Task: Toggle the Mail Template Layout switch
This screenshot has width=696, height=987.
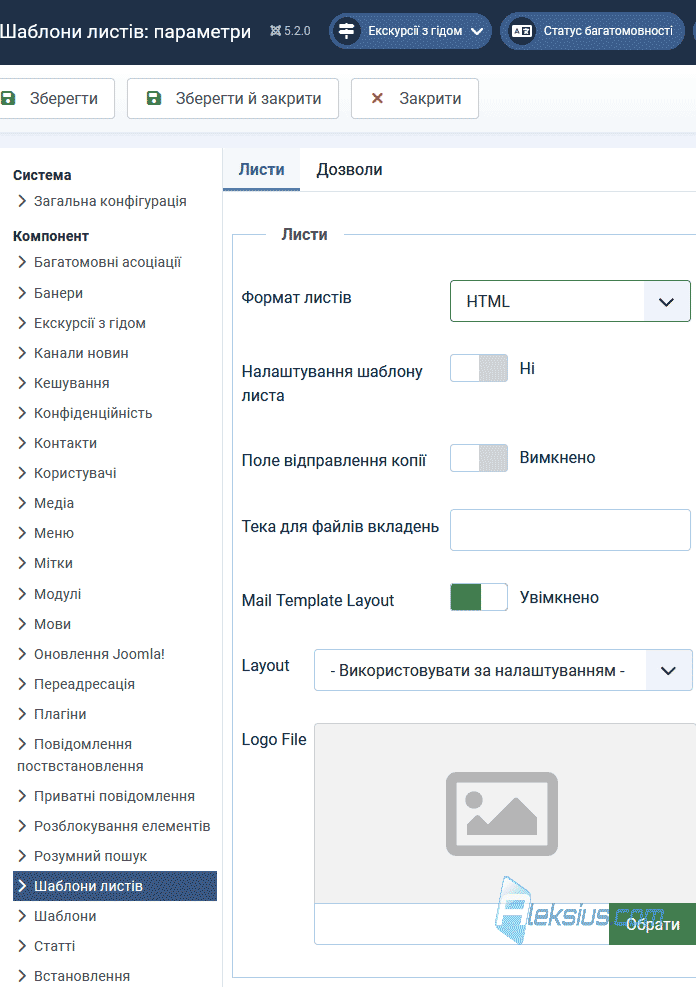Action: (x=479, y=597)
